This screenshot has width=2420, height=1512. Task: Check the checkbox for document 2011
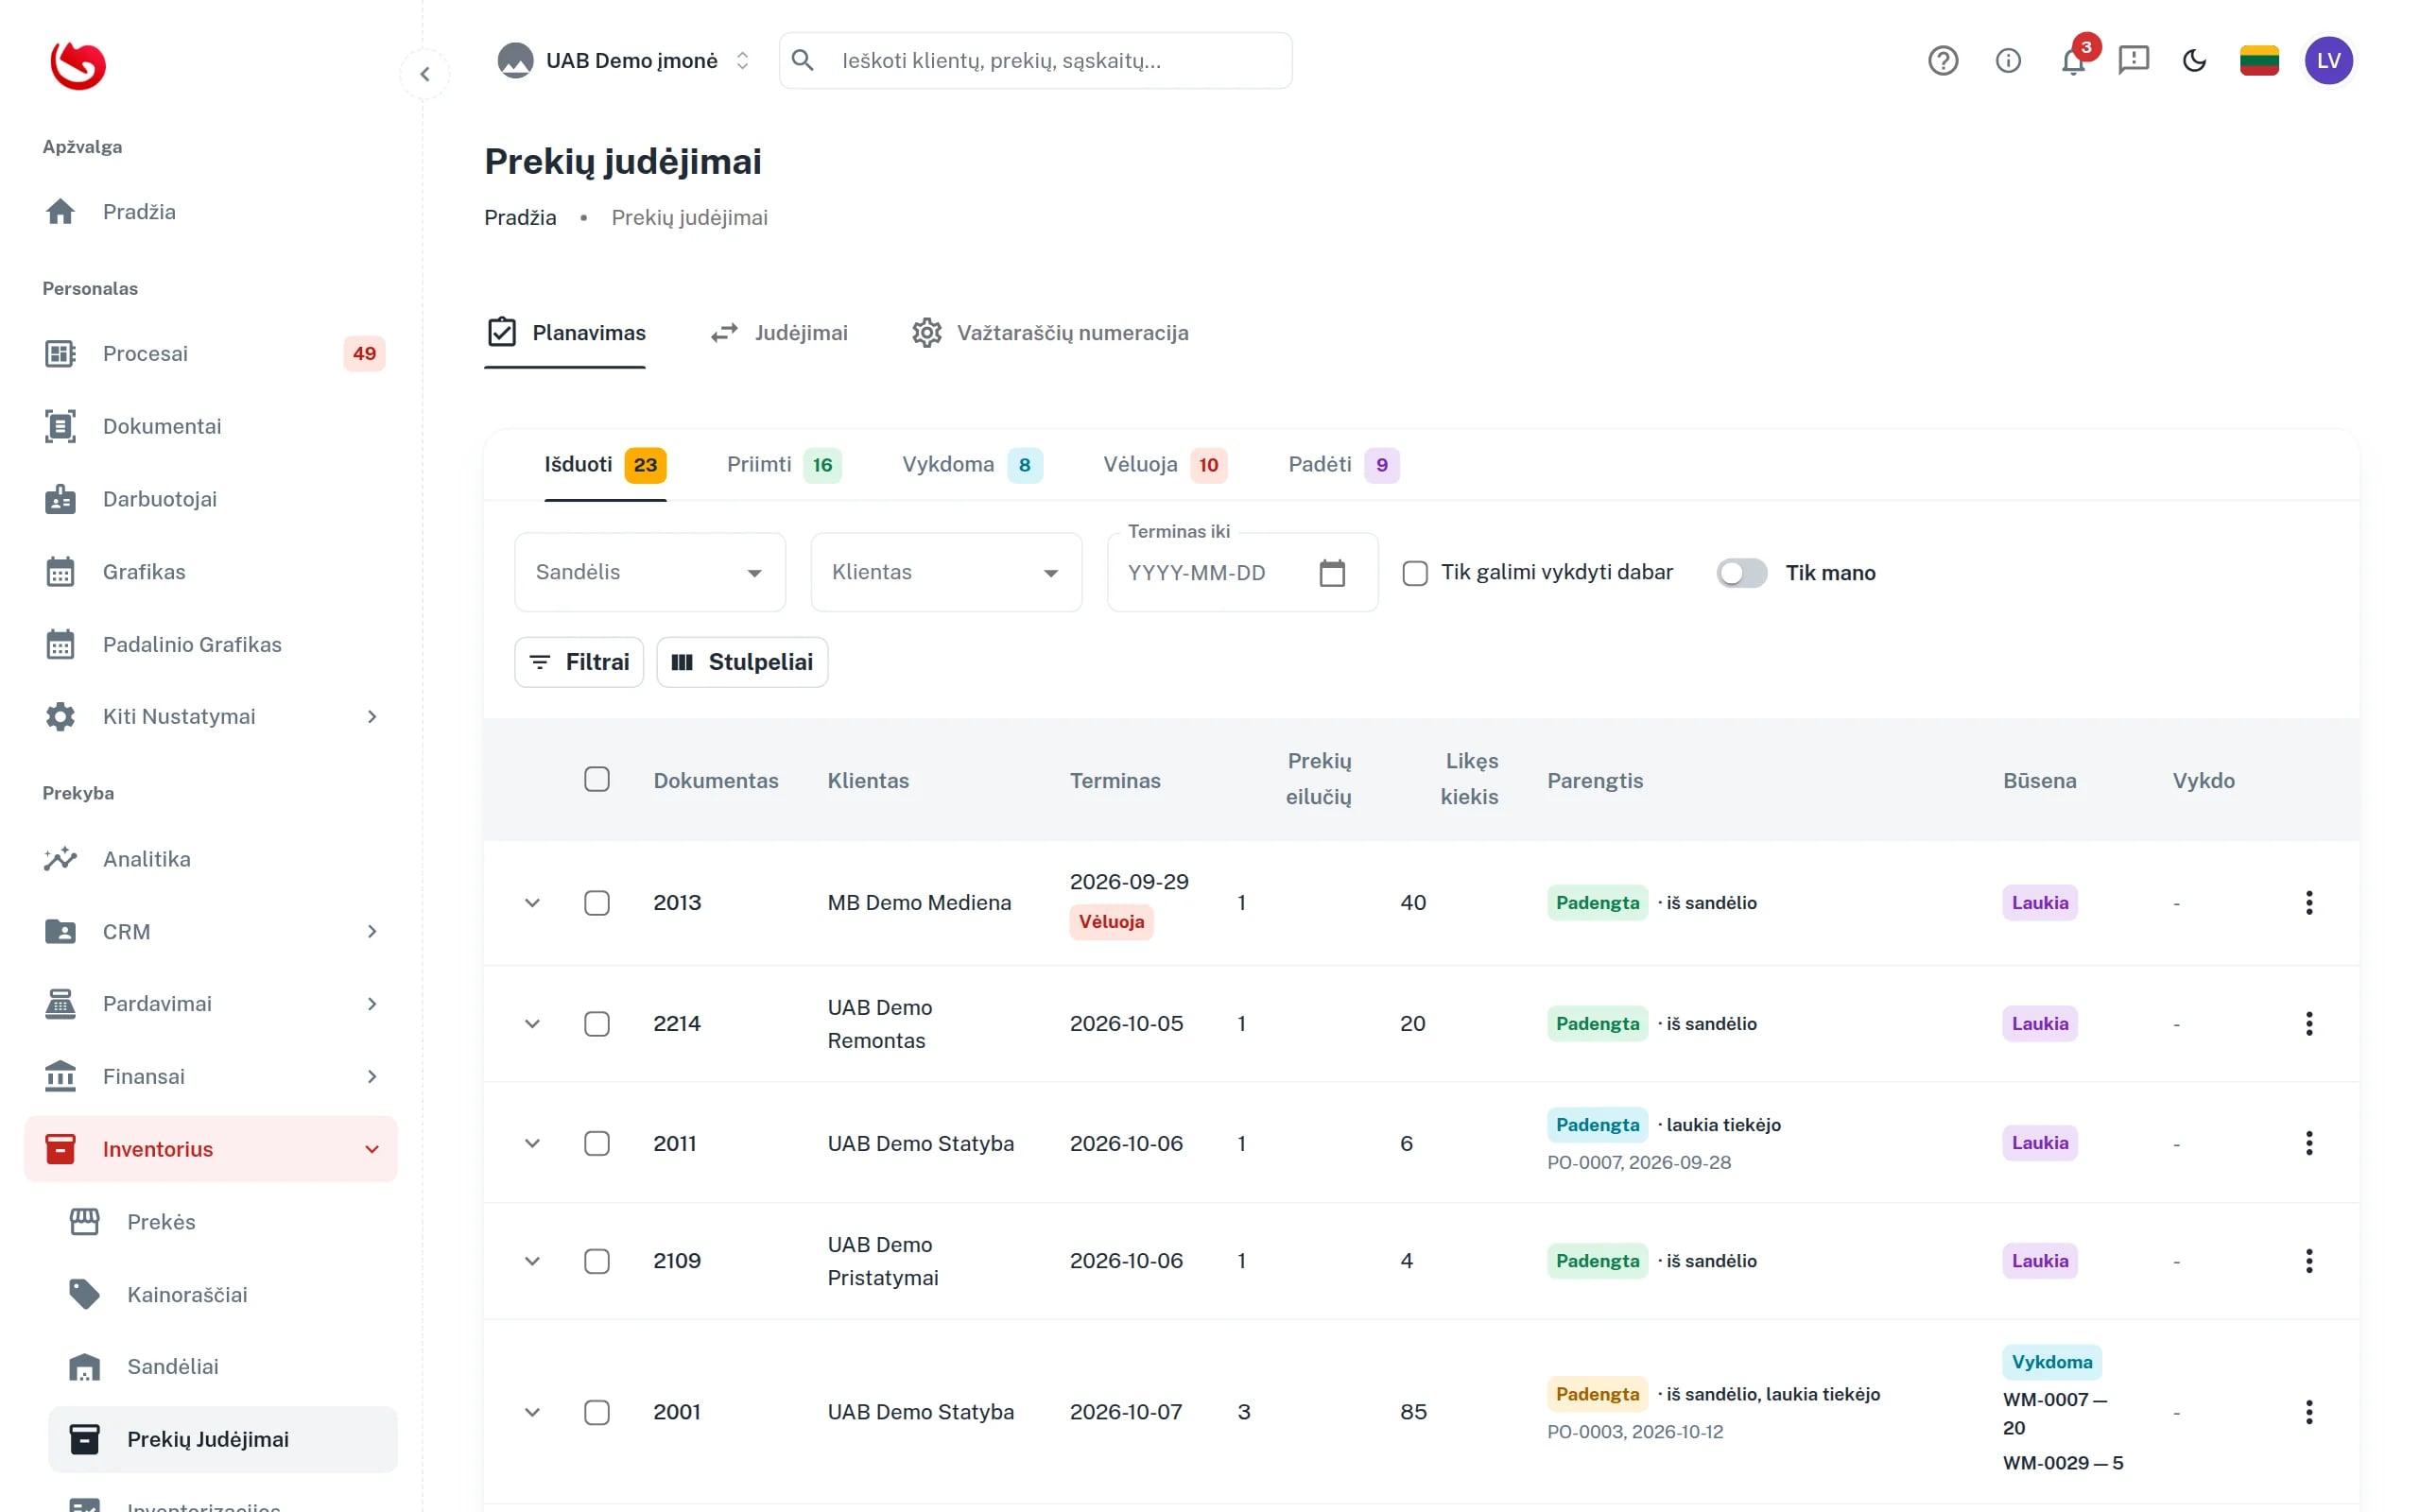[x=597, y=1143]
